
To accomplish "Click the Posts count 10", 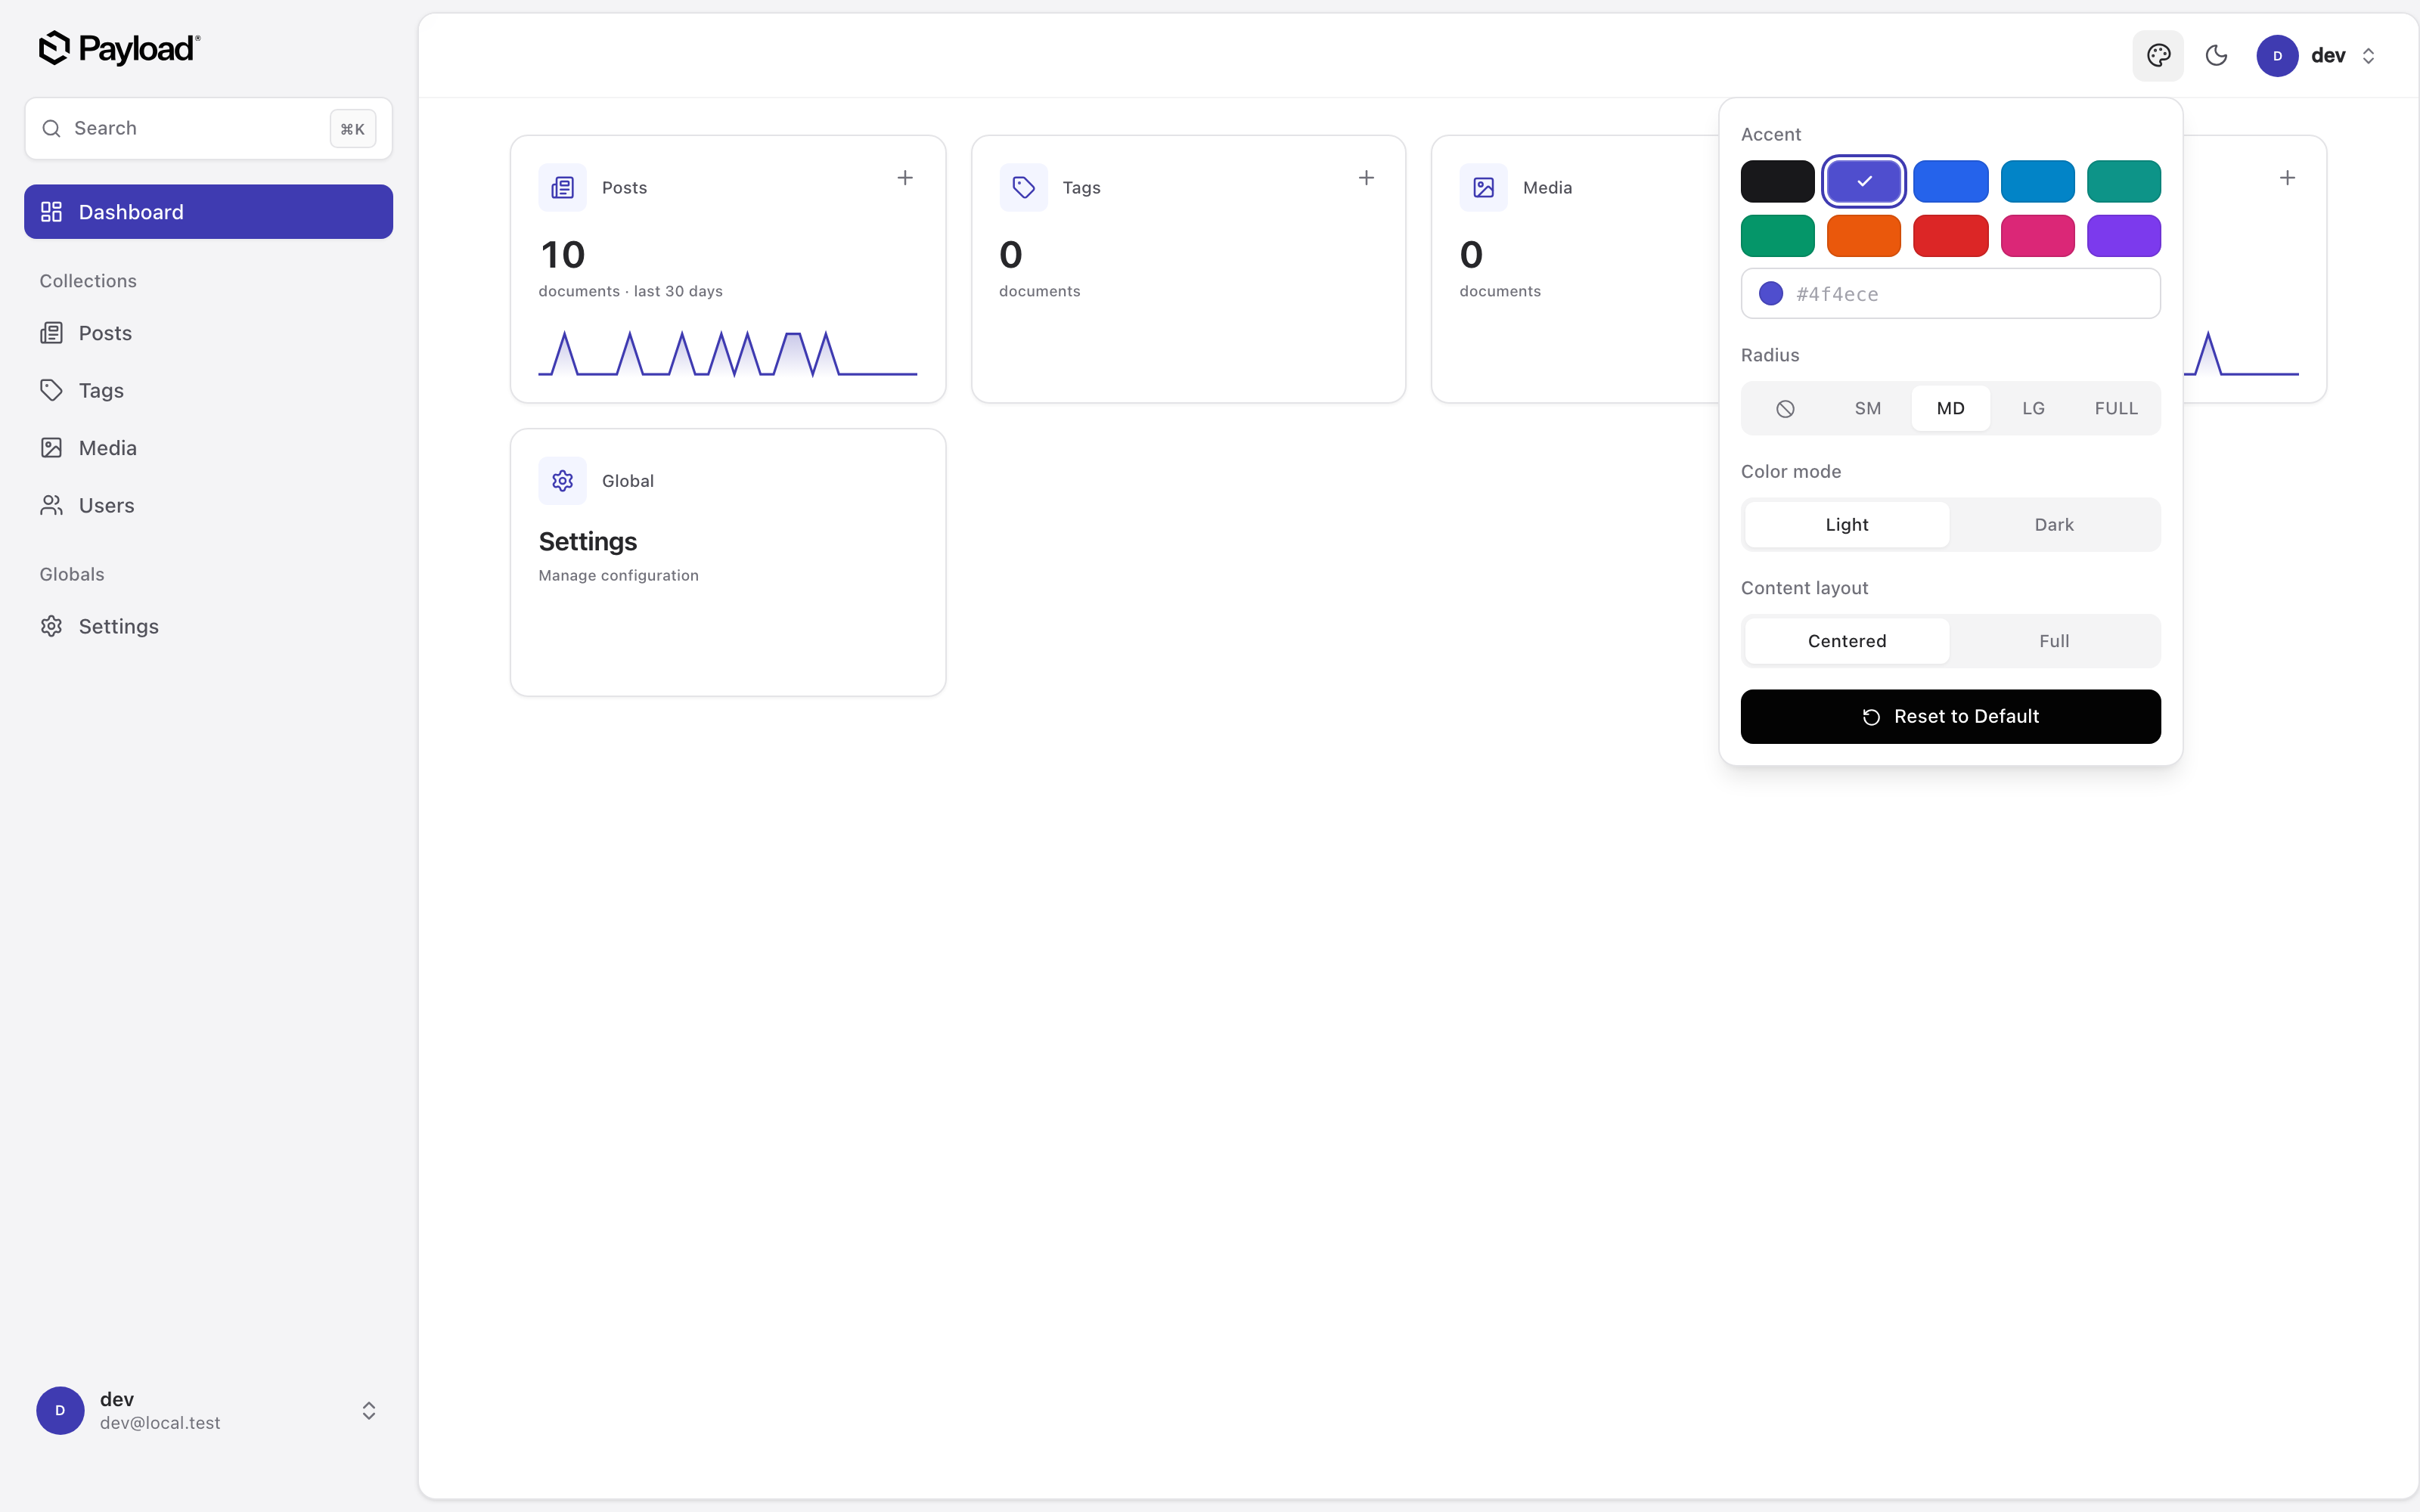I will click(x=562, y=255).
